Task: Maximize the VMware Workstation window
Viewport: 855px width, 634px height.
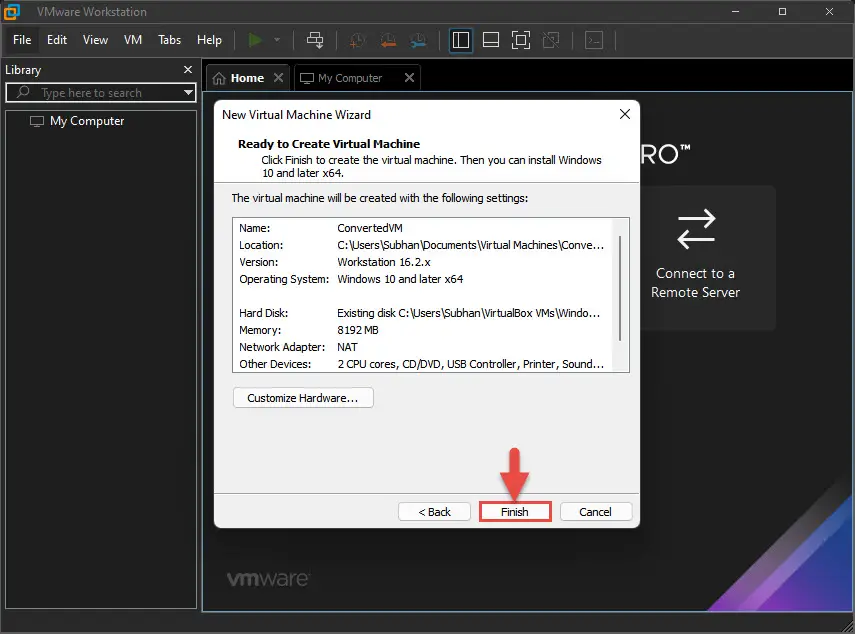Action: tap(782, 11)
